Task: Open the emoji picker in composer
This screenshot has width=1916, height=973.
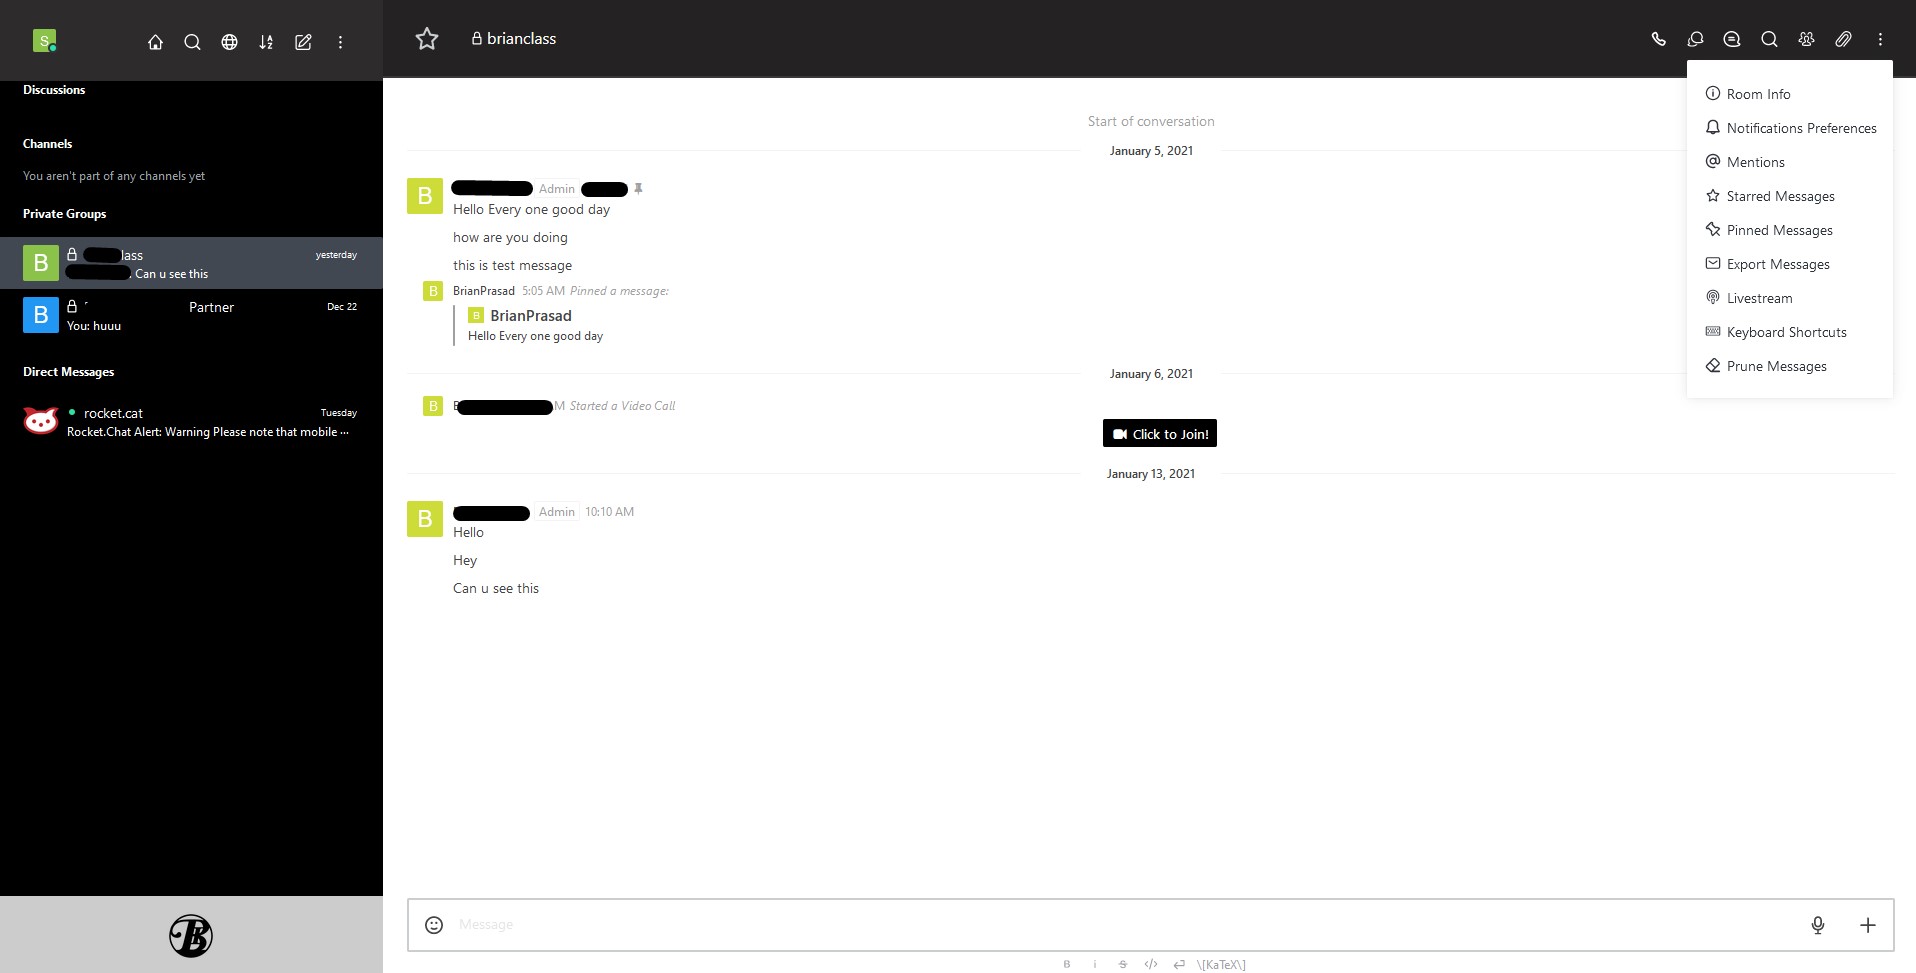Action: click(434, 925)
